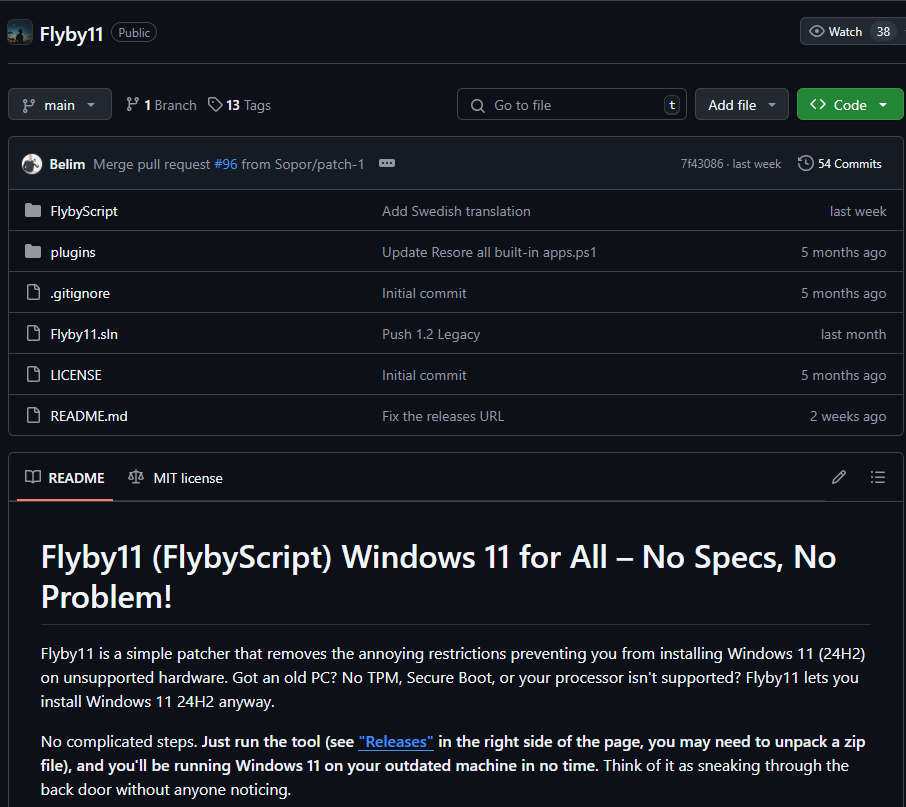Click the FlybyScript folder icon

click(x=33, y=211)
